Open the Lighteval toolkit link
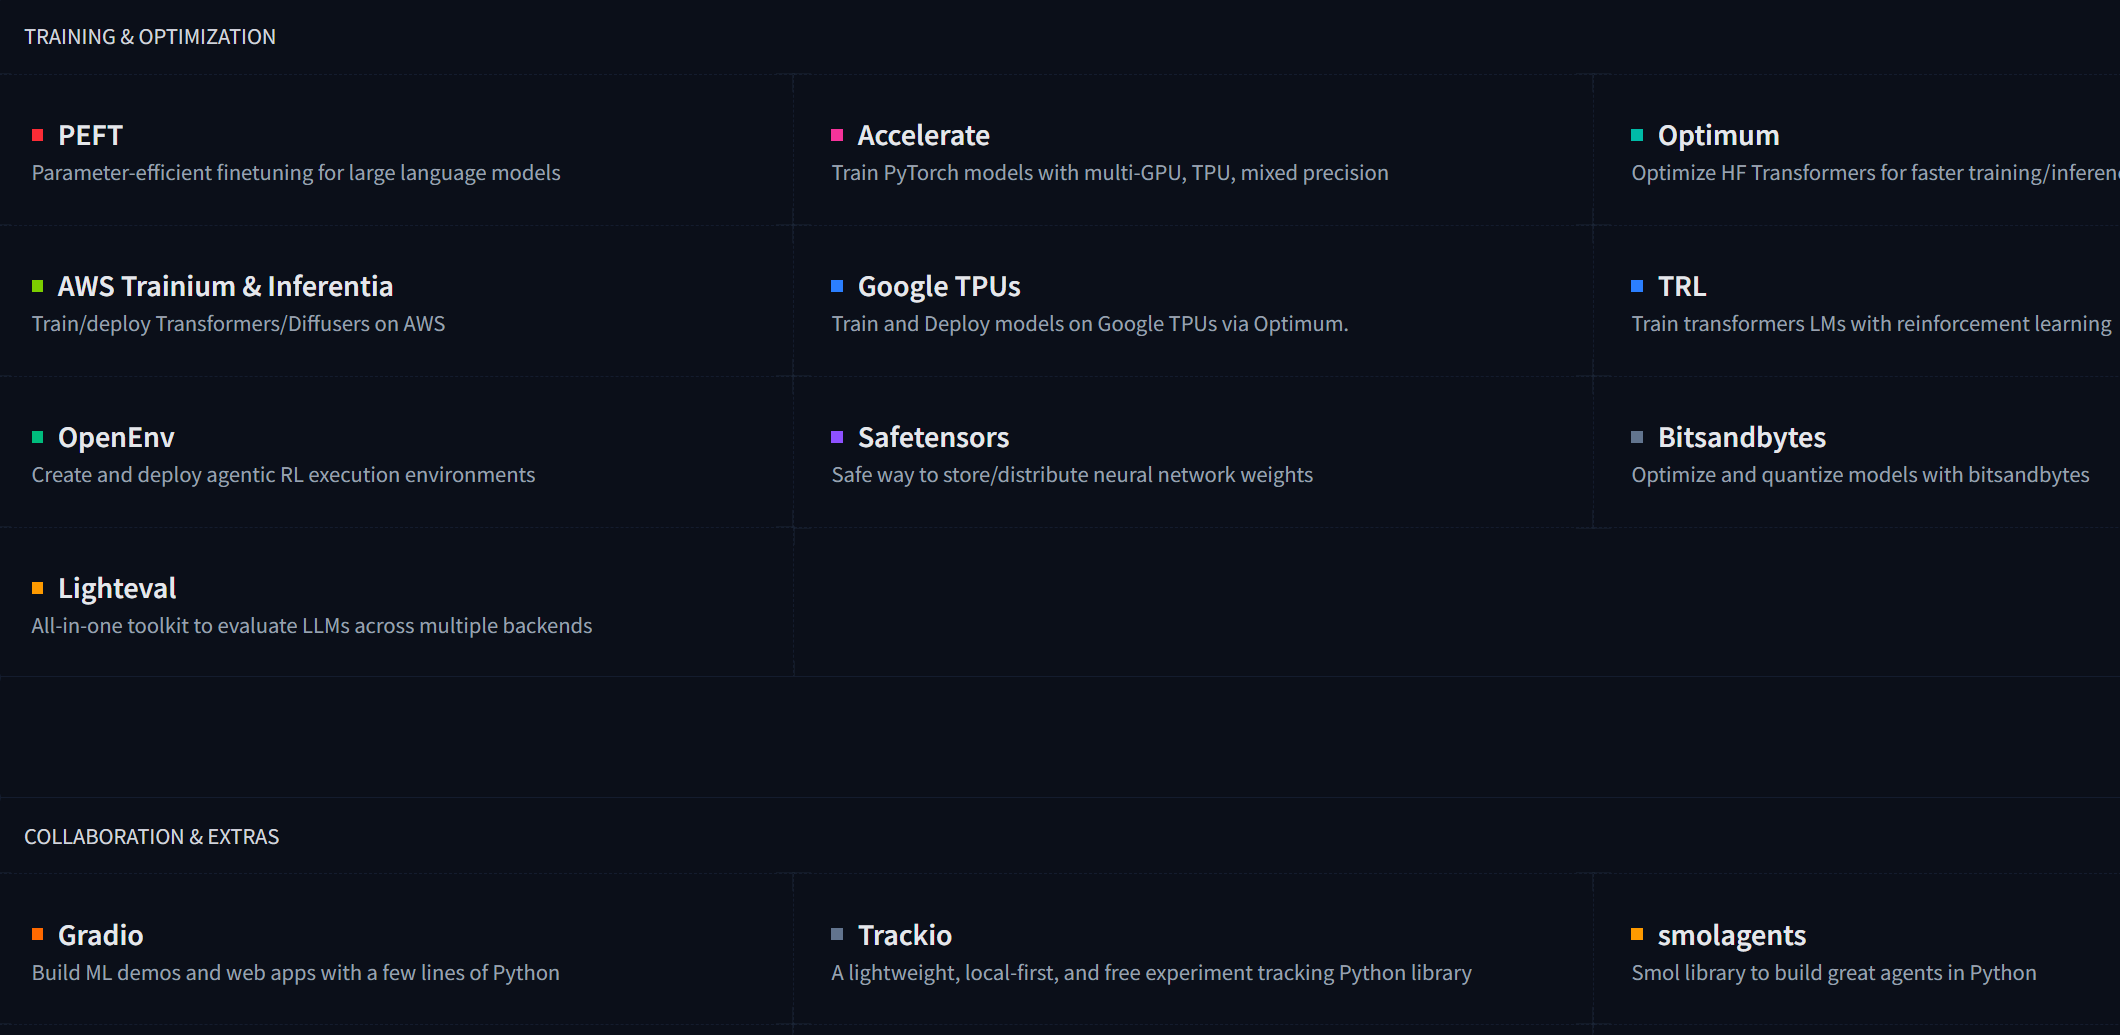This screenshot has width=2120, height=1035. 117,588
